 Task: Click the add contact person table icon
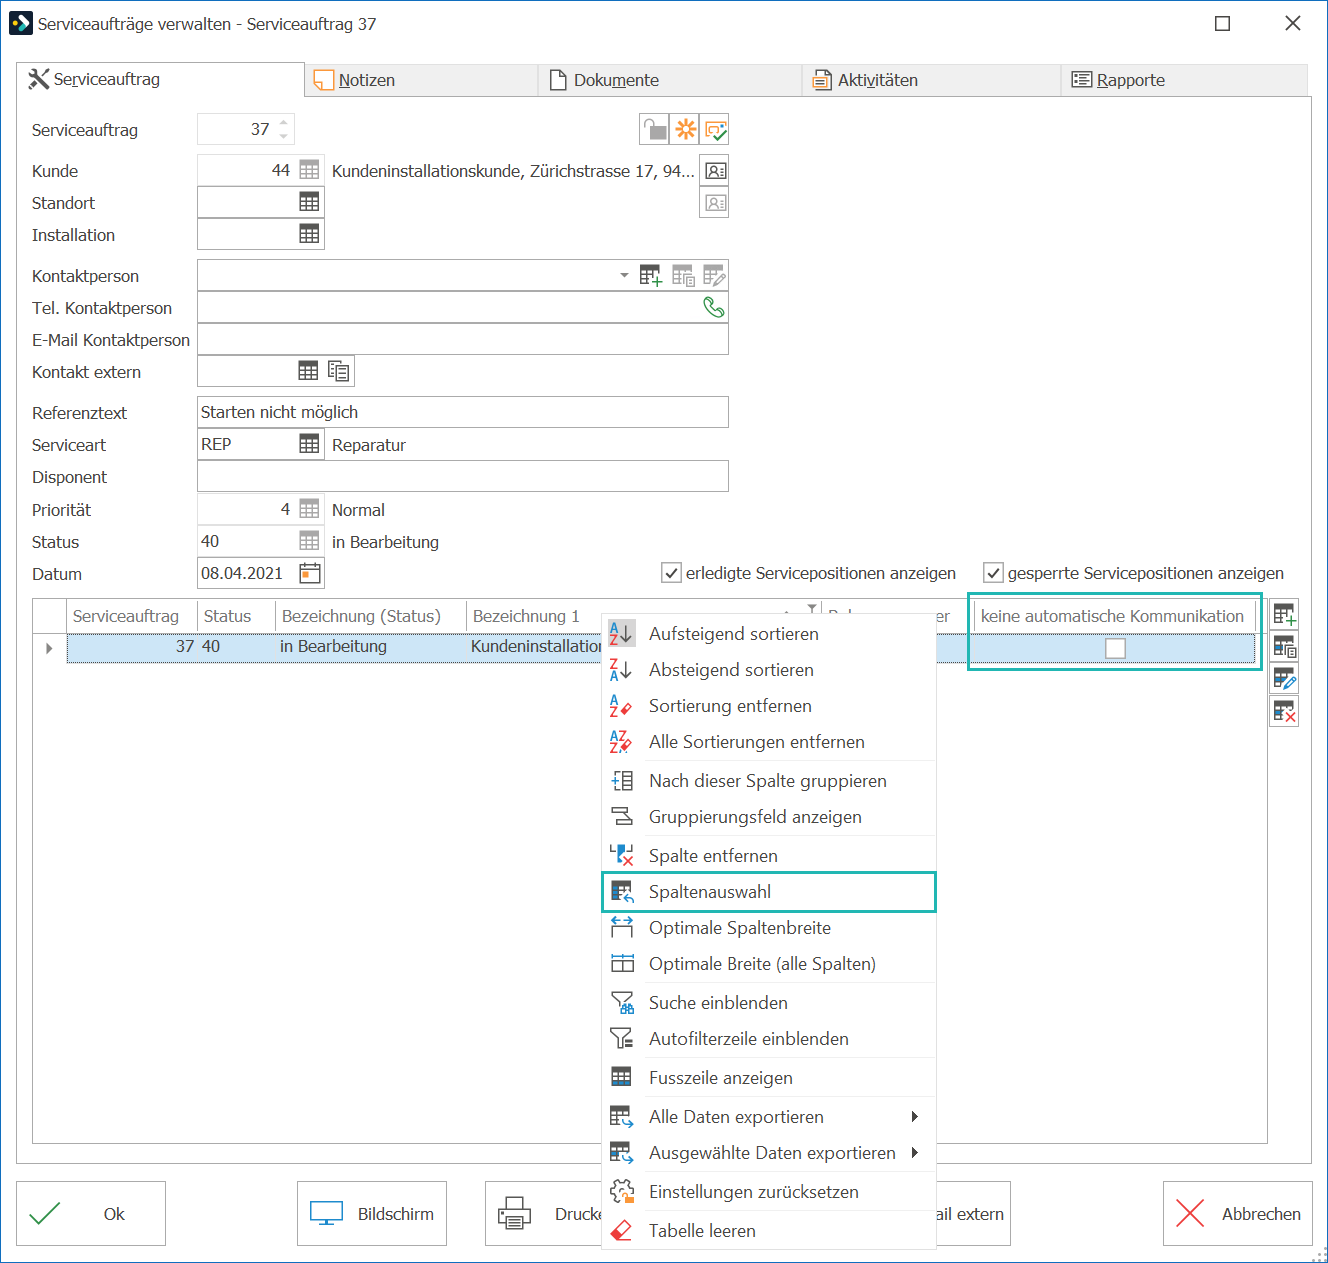[651, 275]
